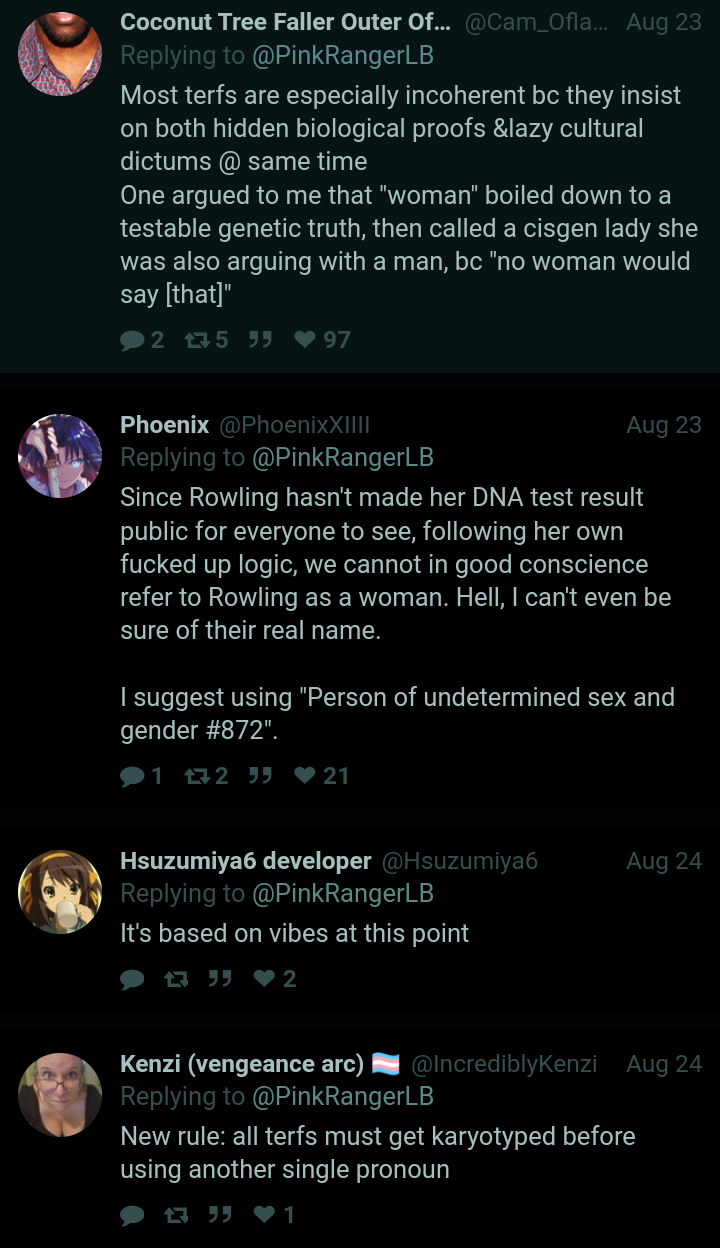Like Kenzi's tweet with 1 like
This screenshot has height=1248, width=720.
tap(264, 1215)
